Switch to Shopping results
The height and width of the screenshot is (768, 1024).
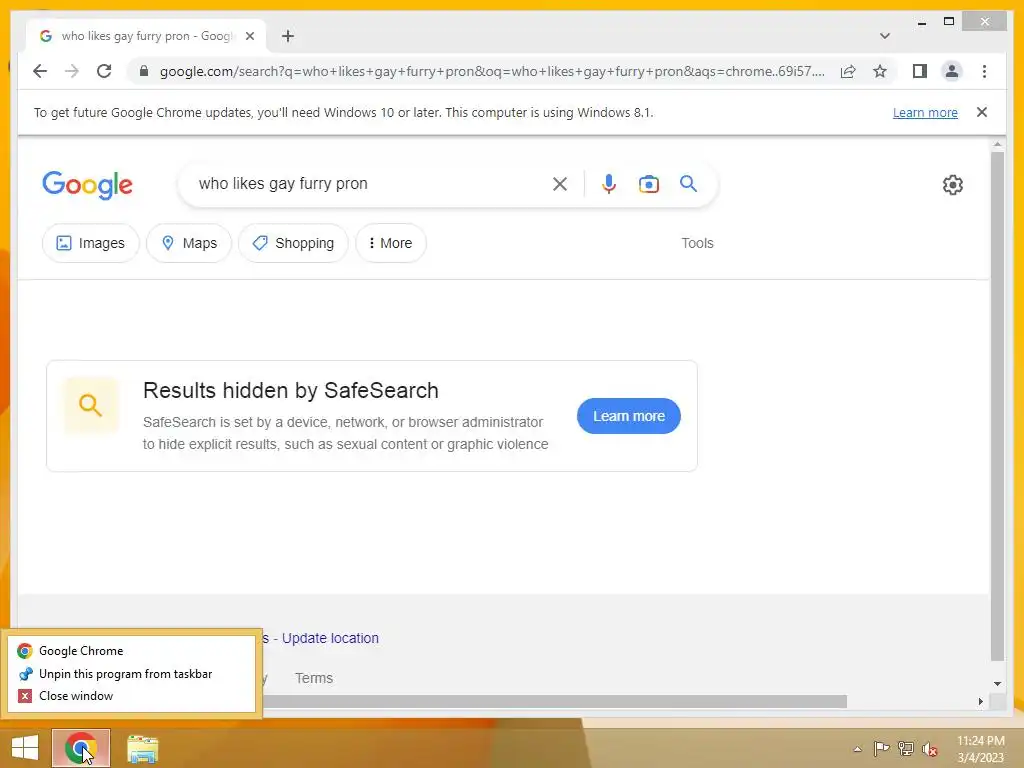click(293, 243)
